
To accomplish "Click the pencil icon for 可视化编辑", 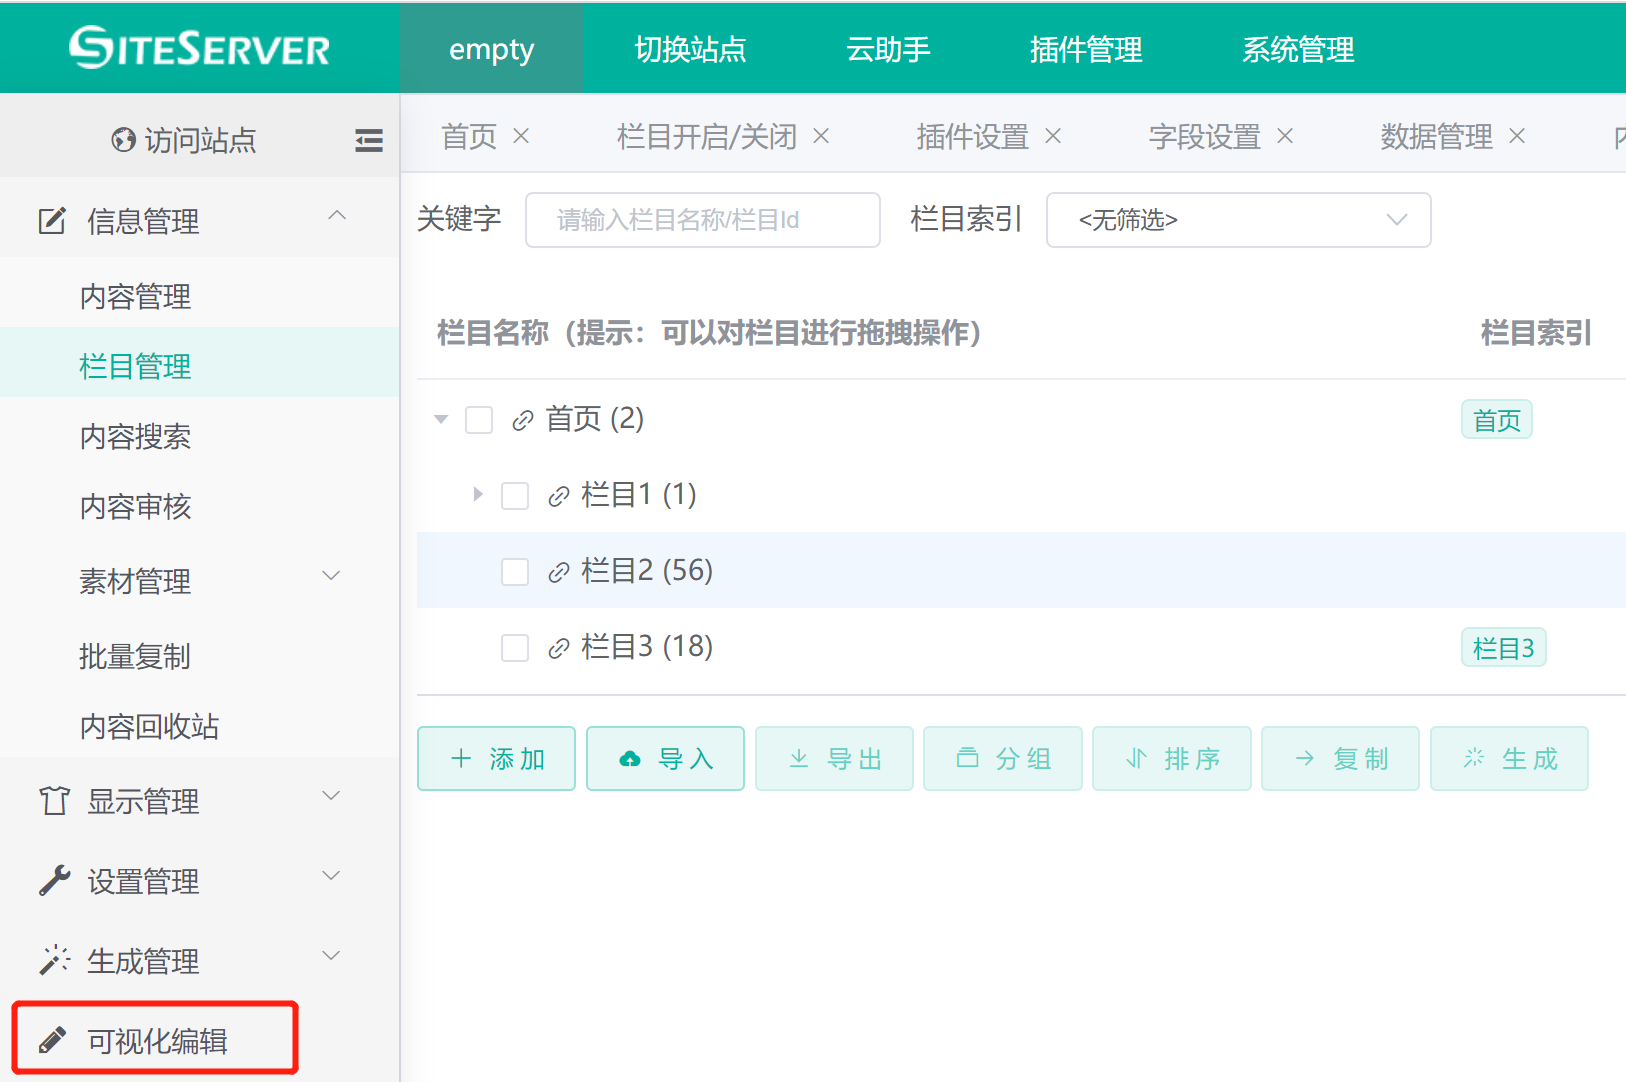I will tap(53, 1041).
